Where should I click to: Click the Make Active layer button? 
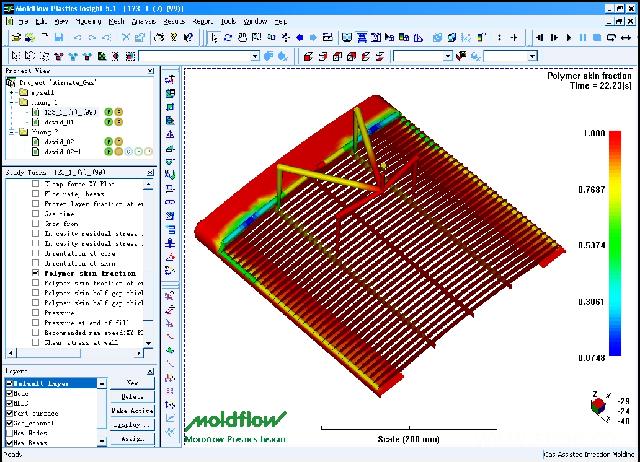[x=132, y=411]
